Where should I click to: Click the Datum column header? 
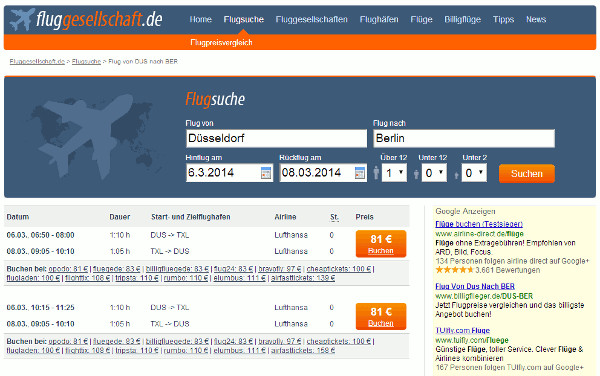[18, 217]
